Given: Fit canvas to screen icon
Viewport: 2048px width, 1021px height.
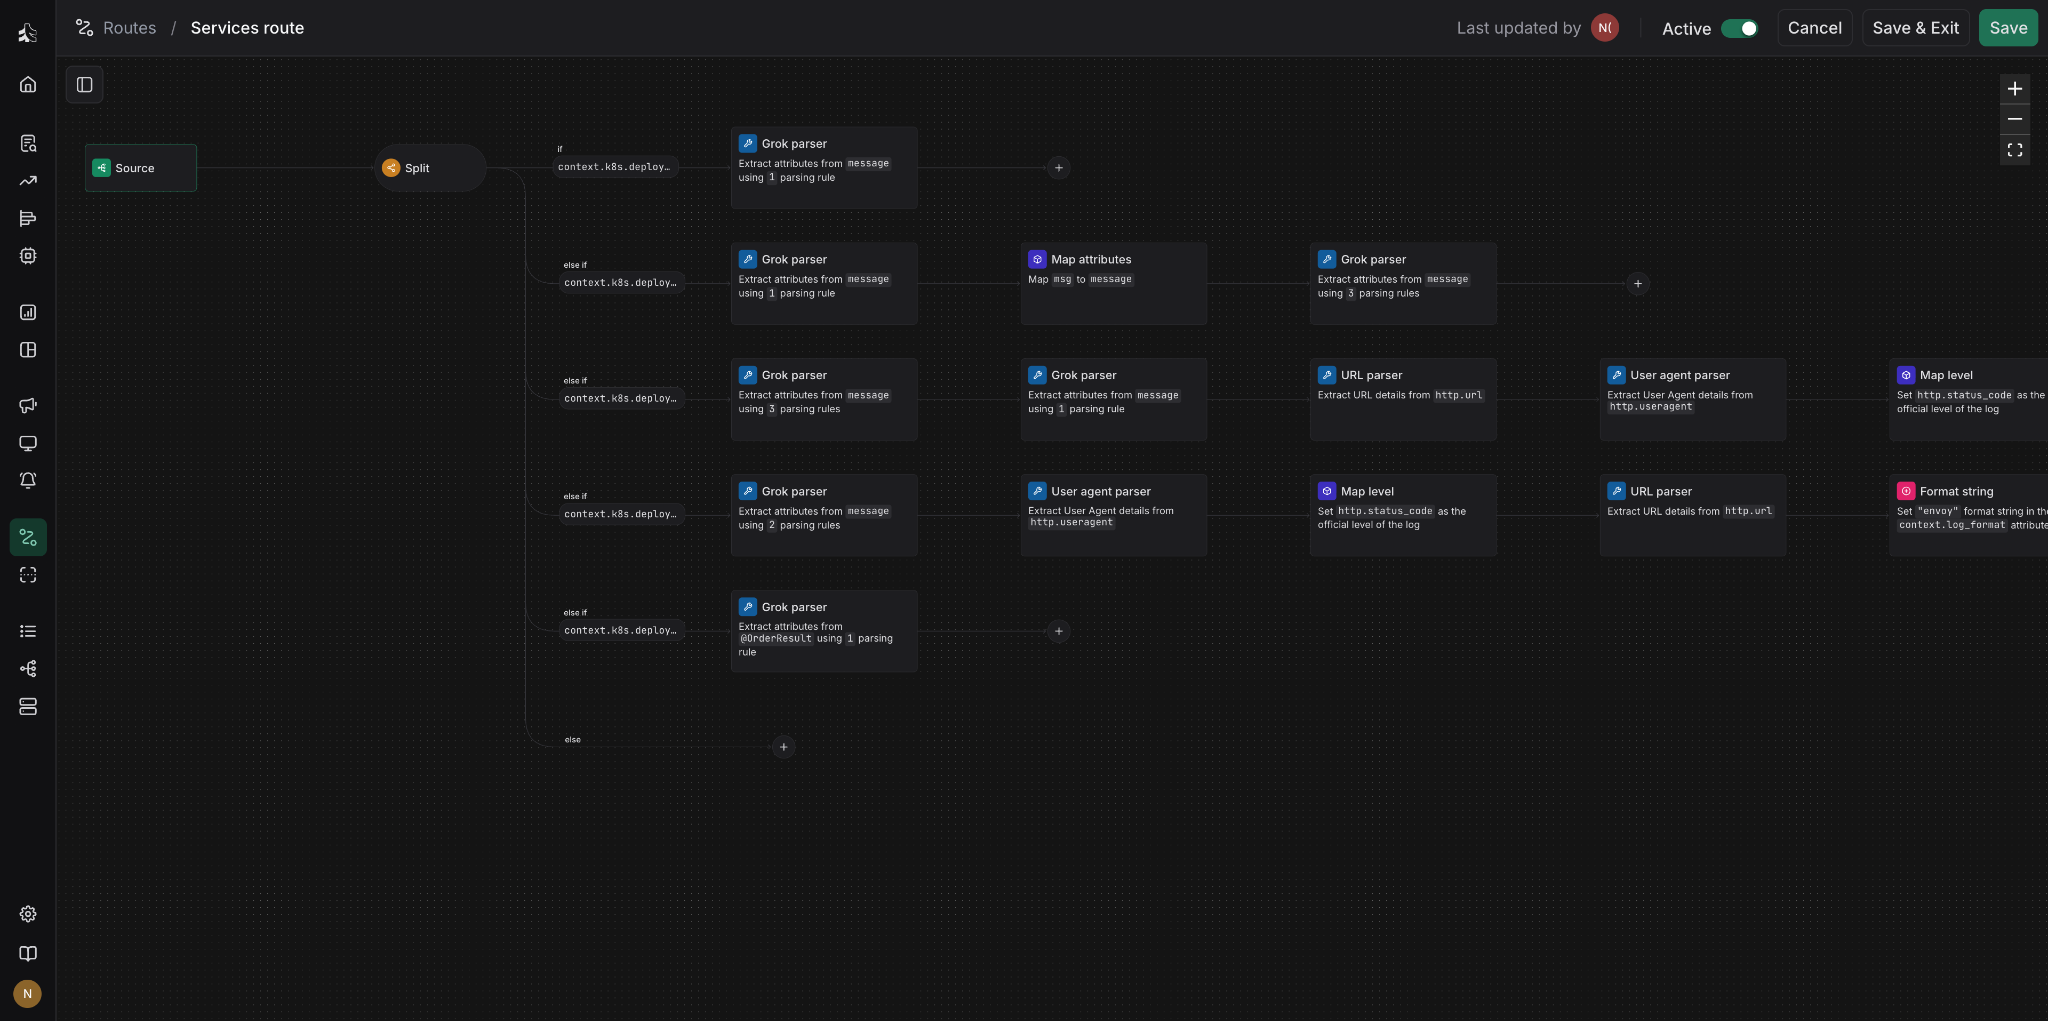Looking at the screenshot, I should [x=2014, y=150].
